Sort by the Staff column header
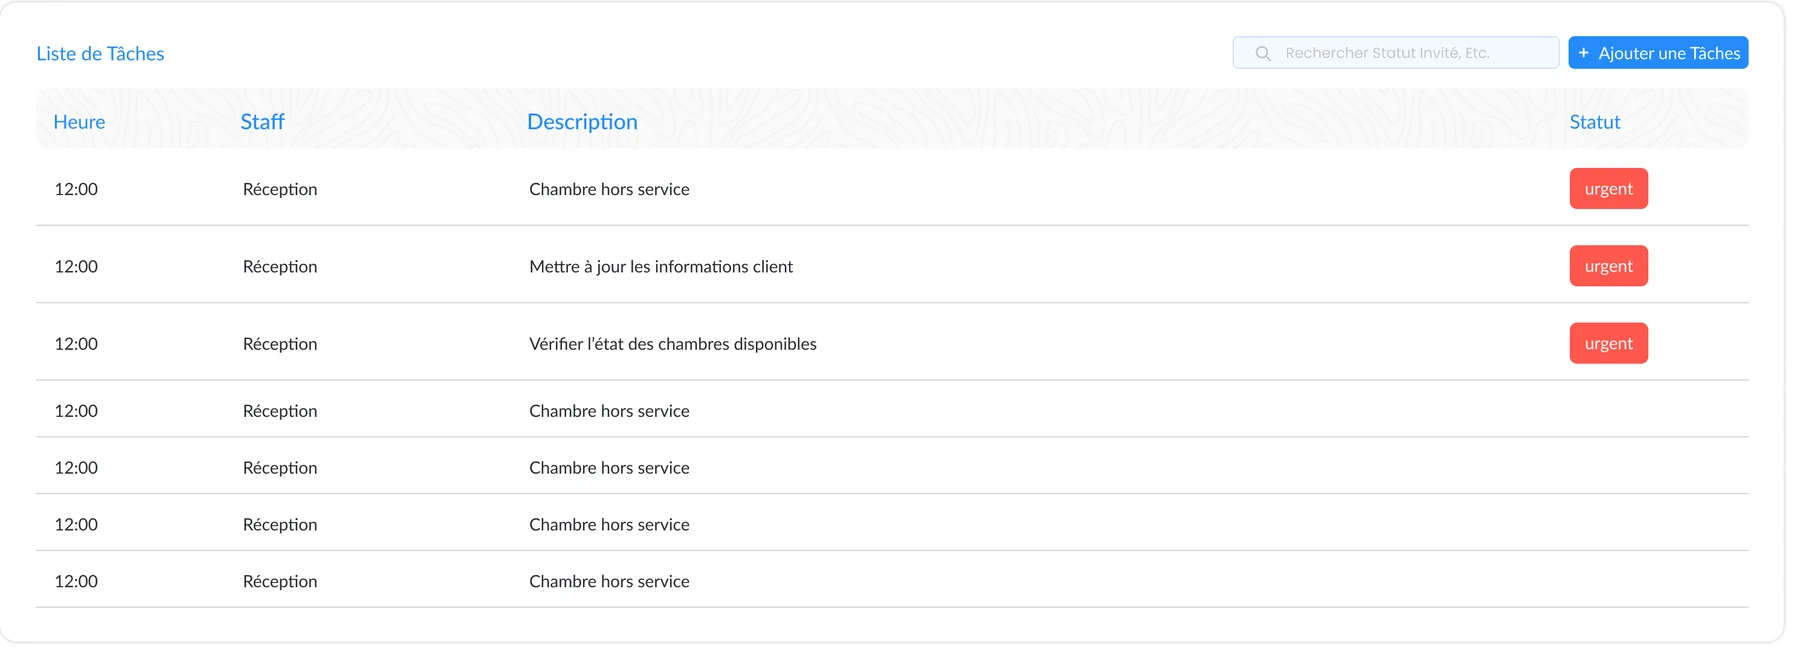1800x647 pixels. pyautogui.click(x=262, y=122)
